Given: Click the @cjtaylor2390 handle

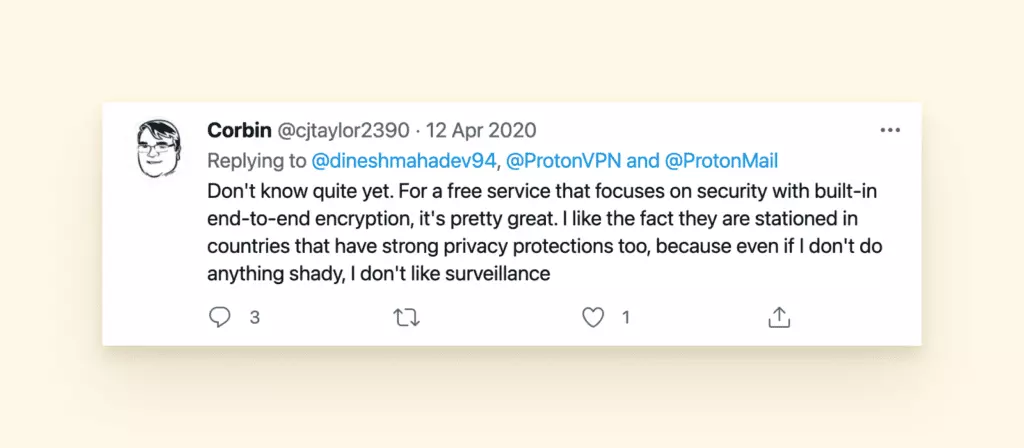Looking at the screenshot, I should pyautogui.click(x=337, y=130).
